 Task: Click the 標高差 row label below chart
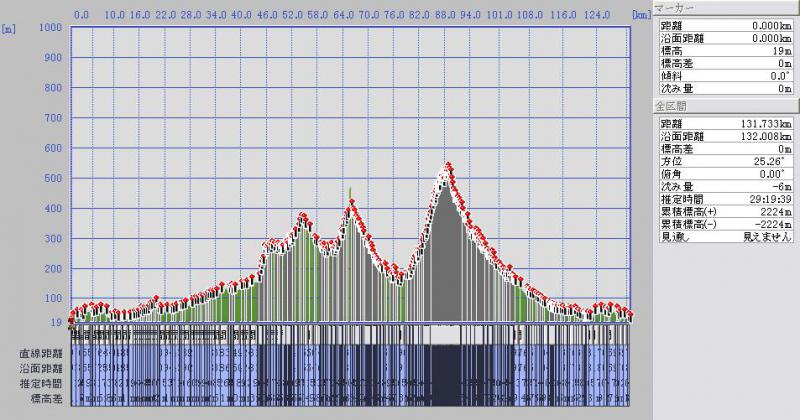point(41,399)
